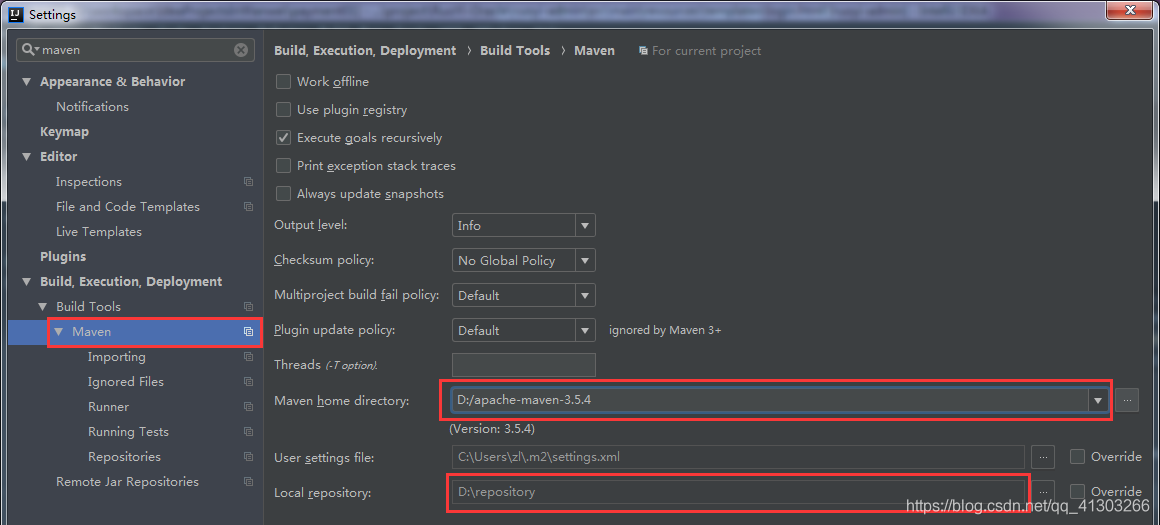Click the project-level icon next to Runner

click(249, 407)
